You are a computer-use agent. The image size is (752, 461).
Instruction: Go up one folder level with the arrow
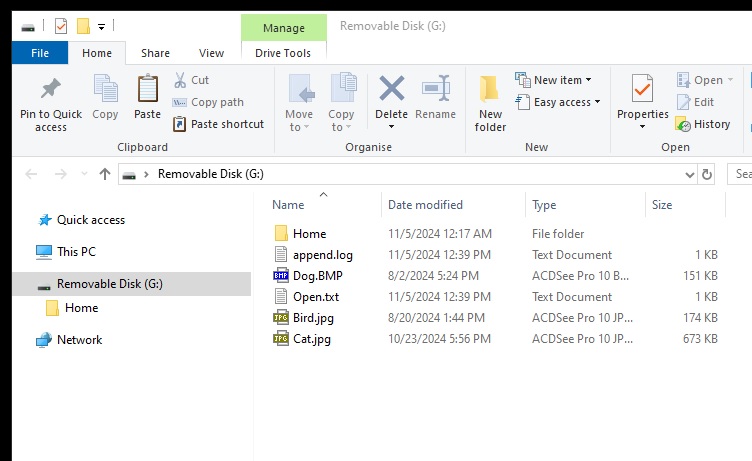coord(105,174)
